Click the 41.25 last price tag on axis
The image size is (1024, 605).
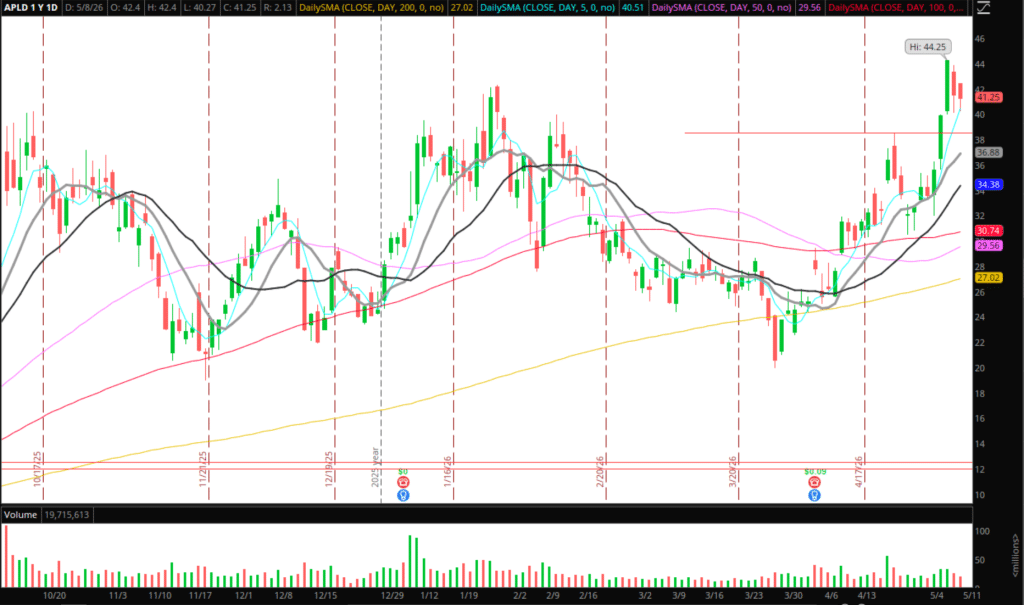pyautogui.click(x=988, y=97)
